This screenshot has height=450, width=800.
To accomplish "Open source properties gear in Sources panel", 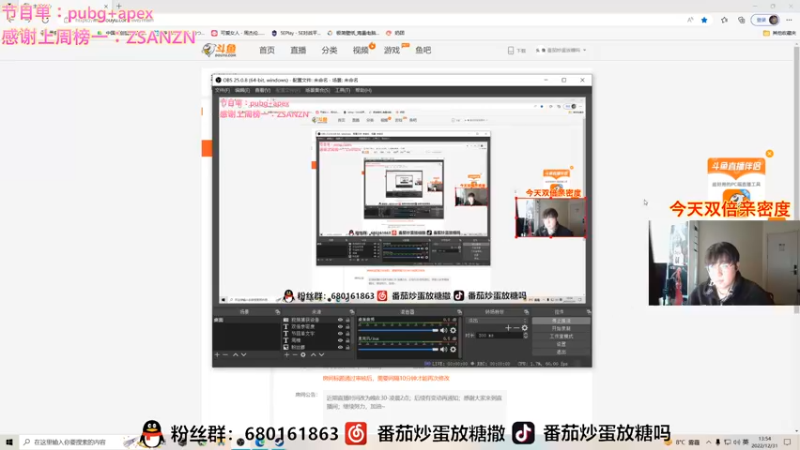I will [x=303, y=355].
